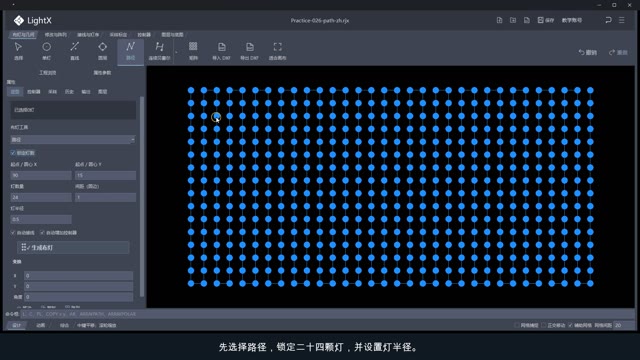Click the command line input bar

click(x=327, y=314)
